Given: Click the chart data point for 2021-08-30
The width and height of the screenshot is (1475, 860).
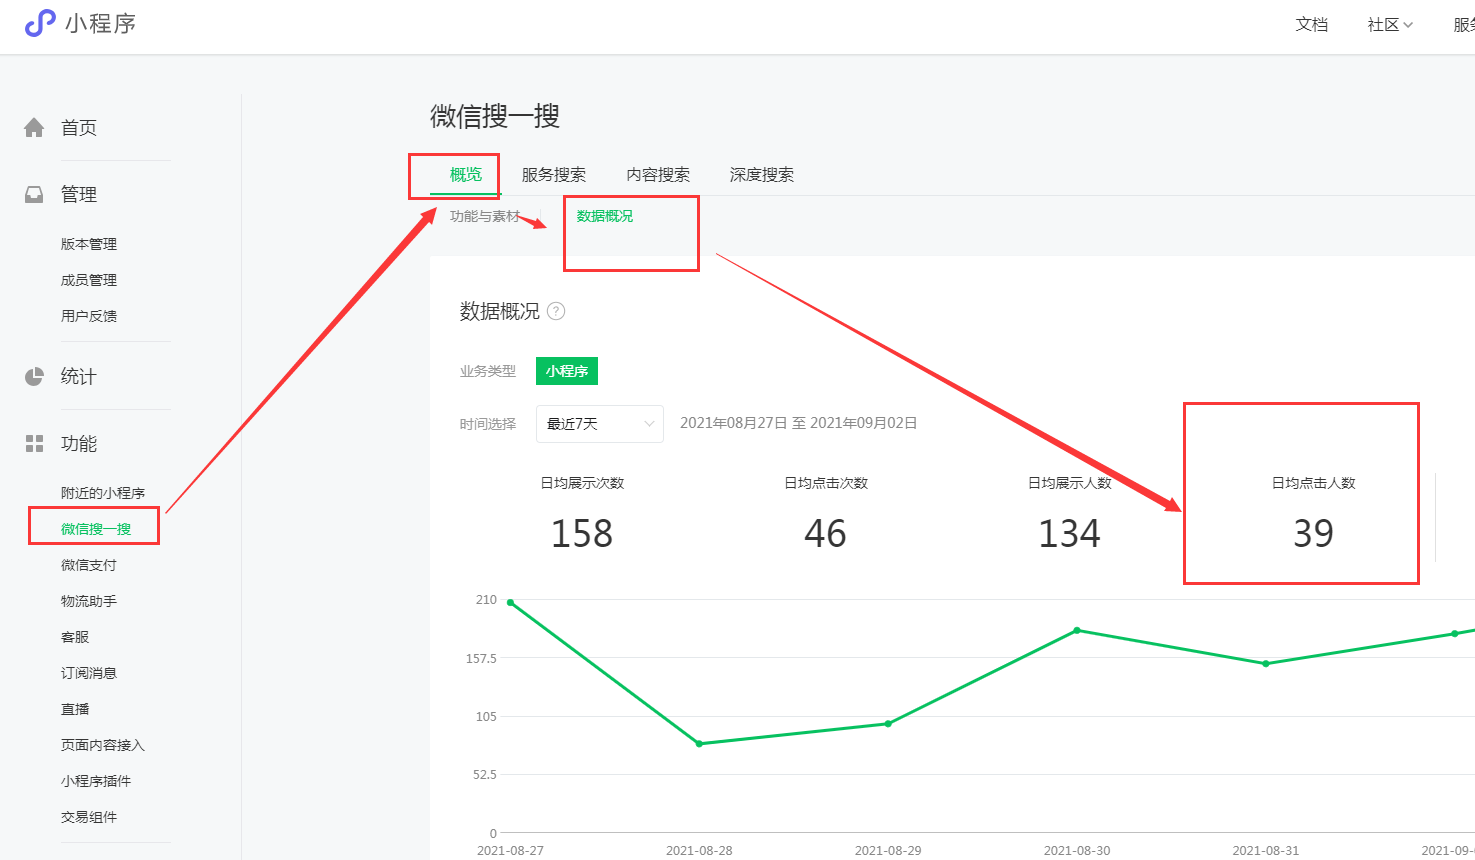Looking at the screenshot, I should pos(1077,630).
